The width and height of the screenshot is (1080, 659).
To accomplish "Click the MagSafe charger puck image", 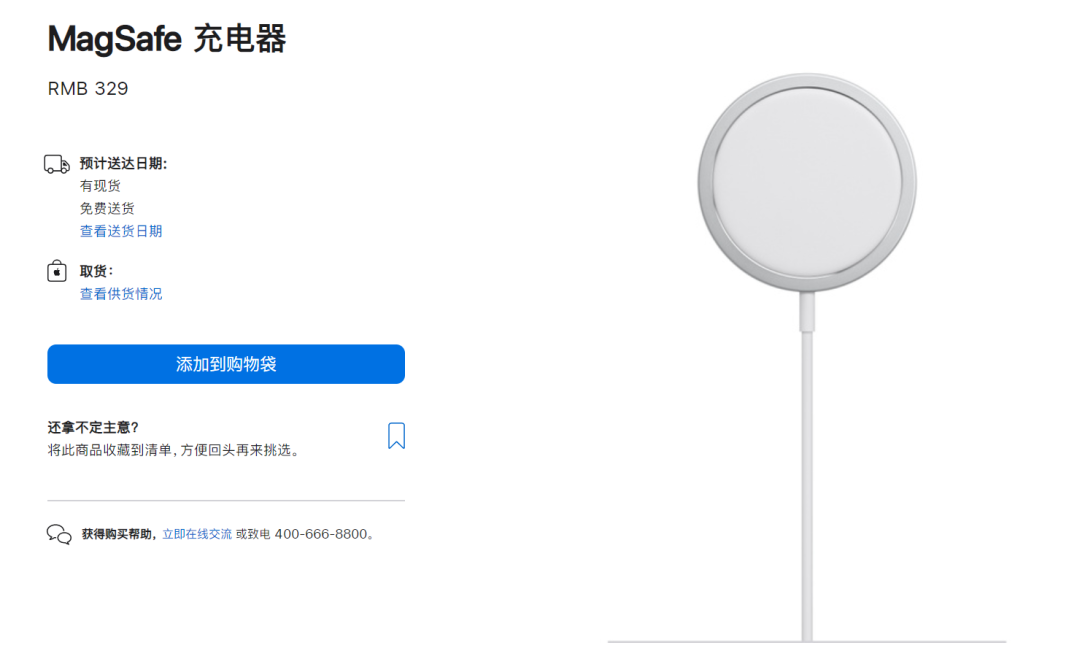I will [x=806, y=183].
